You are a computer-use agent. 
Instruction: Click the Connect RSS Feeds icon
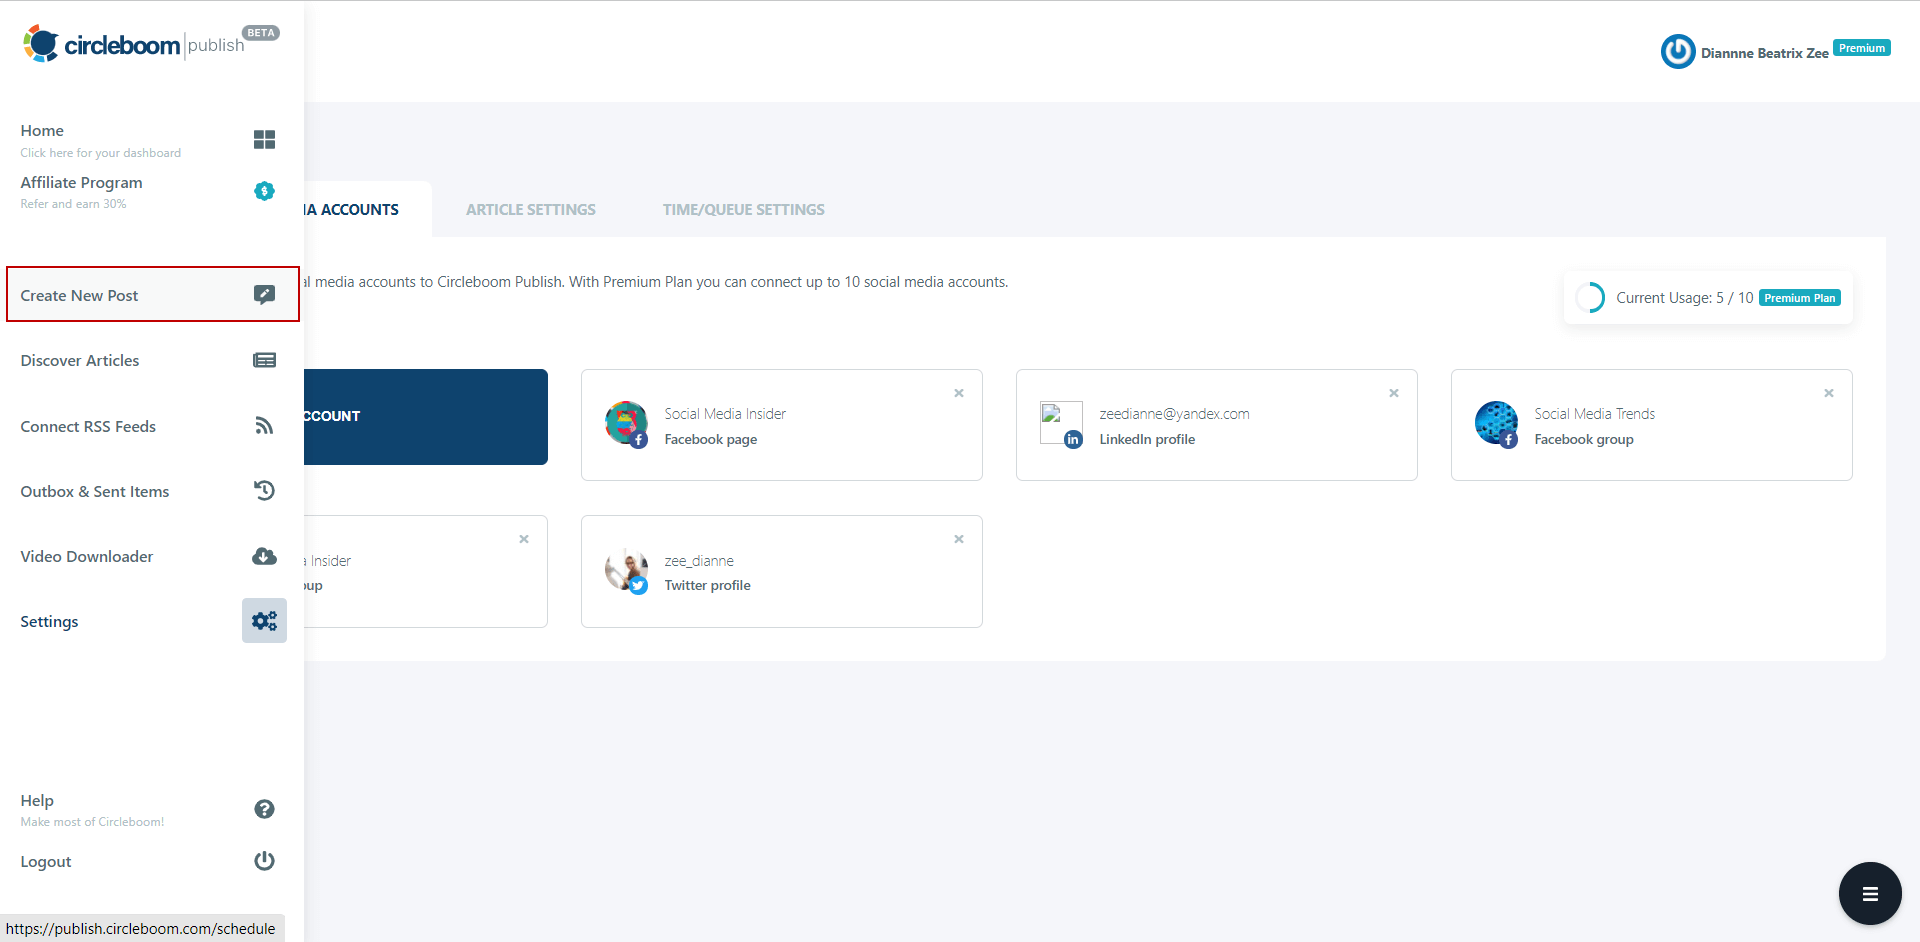(263, 425)
